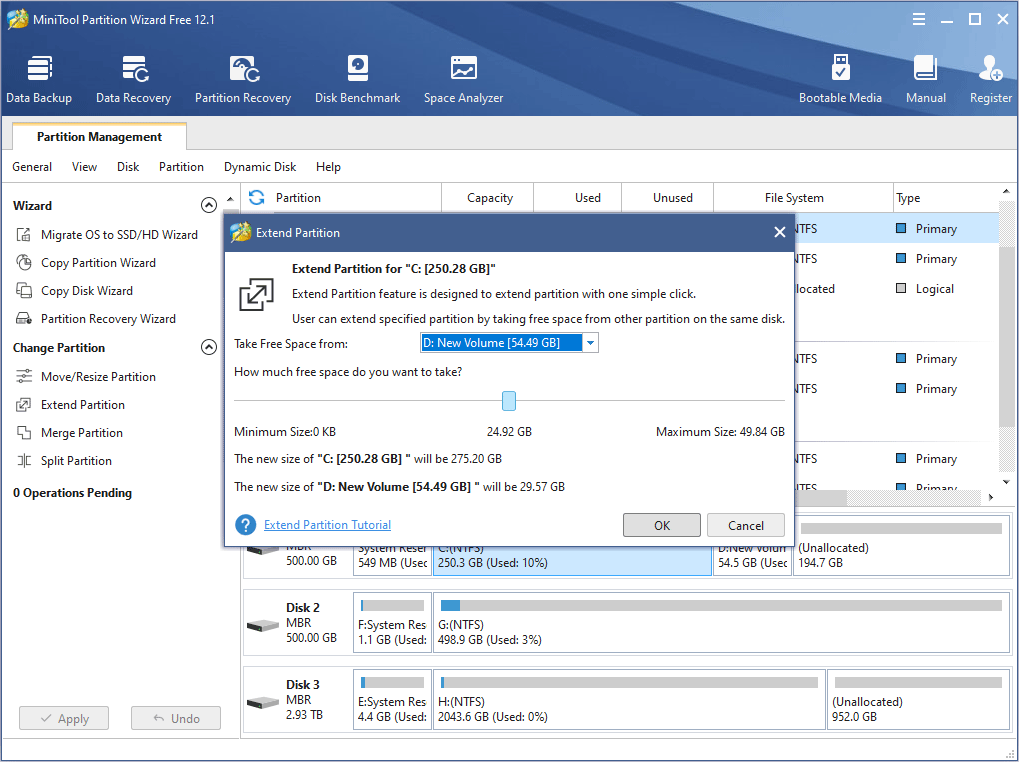Launch Copy Disk Wizard
The width and height of the screenshot is (1019, 762).
pyautogui.click(x=74, y=290)
